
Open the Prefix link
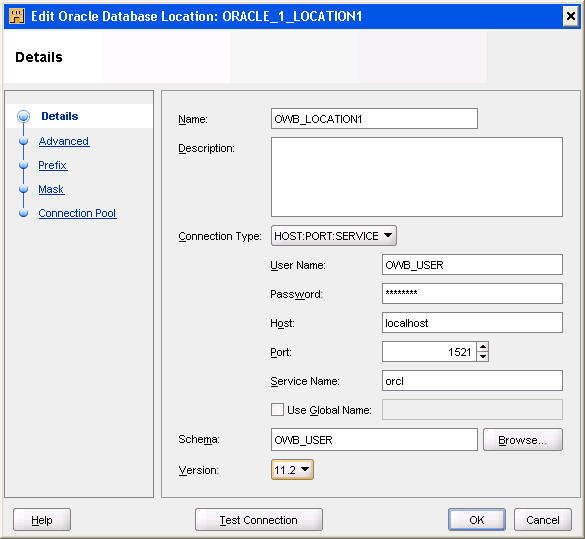click(x=53, y=165)
